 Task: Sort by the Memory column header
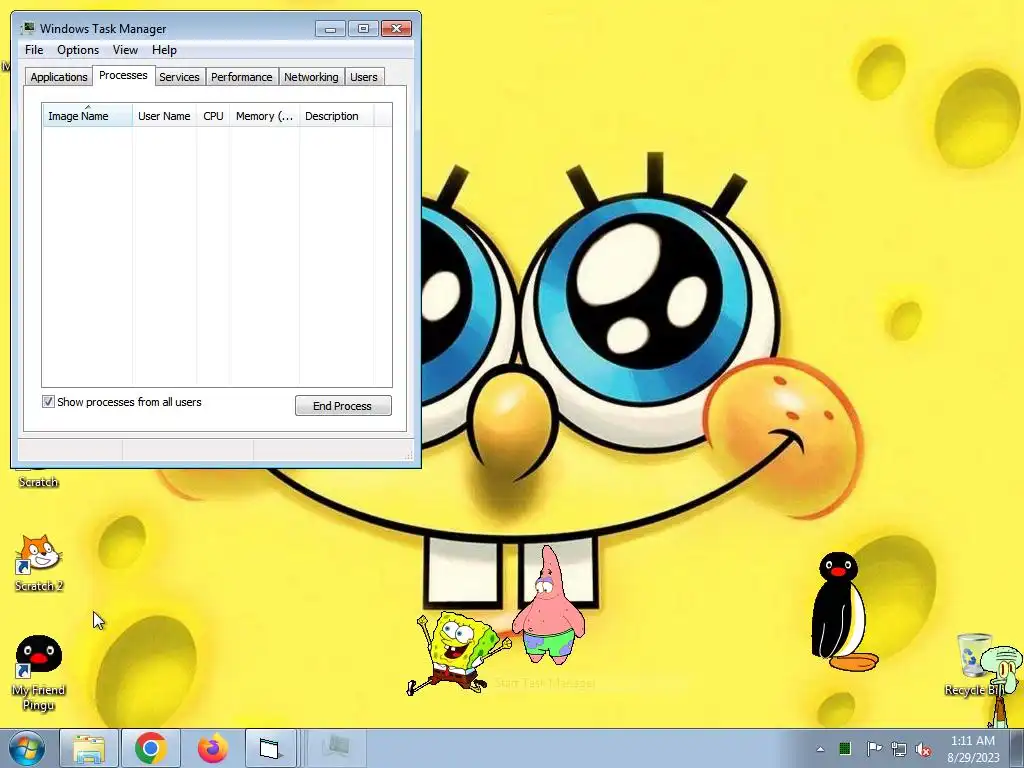264,116
